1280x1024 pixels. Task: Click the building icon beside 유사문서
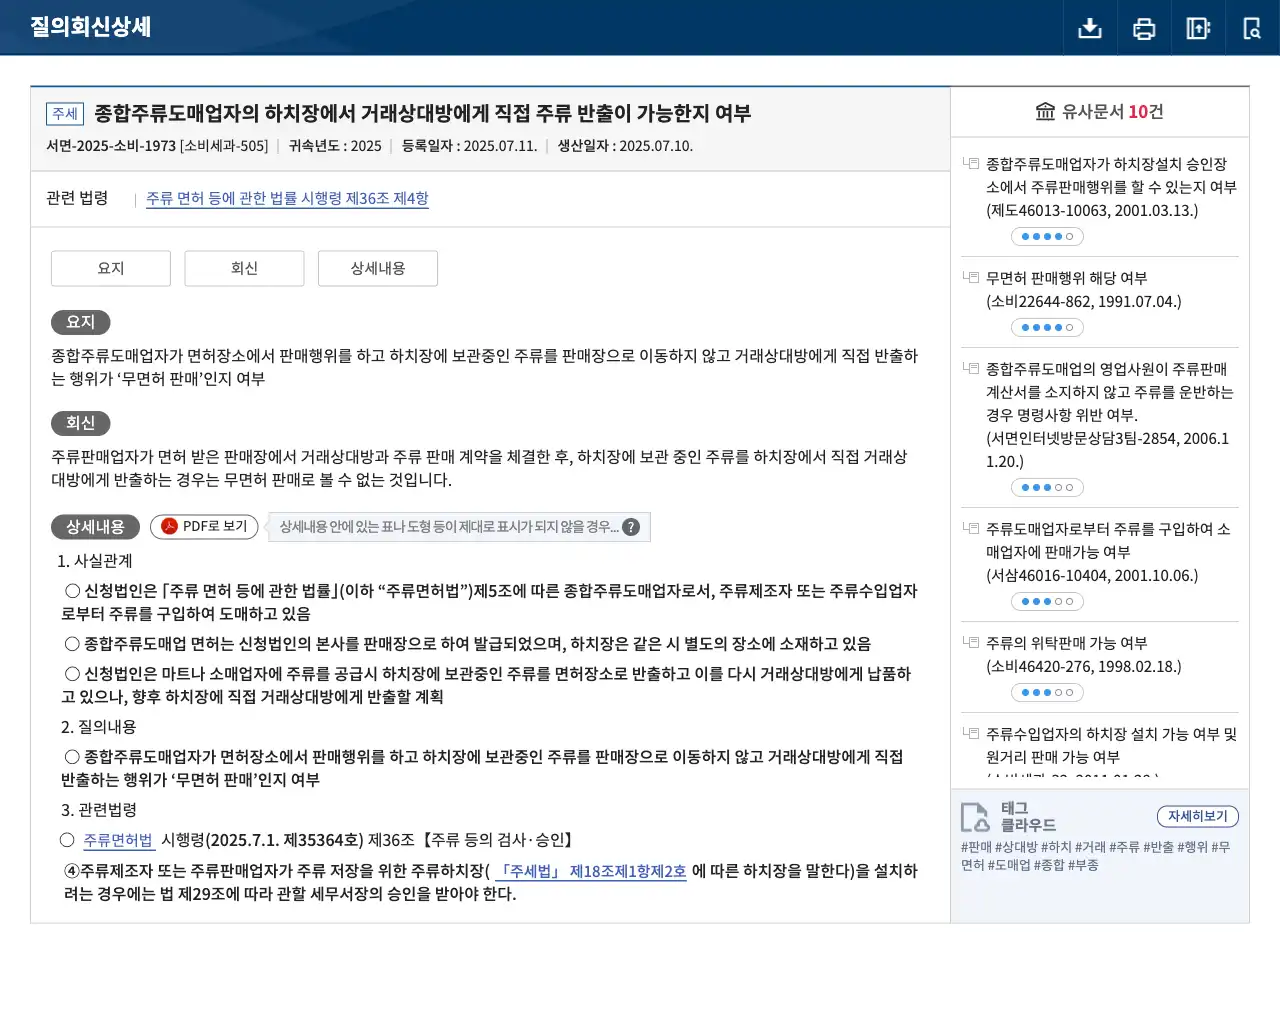coord(1045,111)
